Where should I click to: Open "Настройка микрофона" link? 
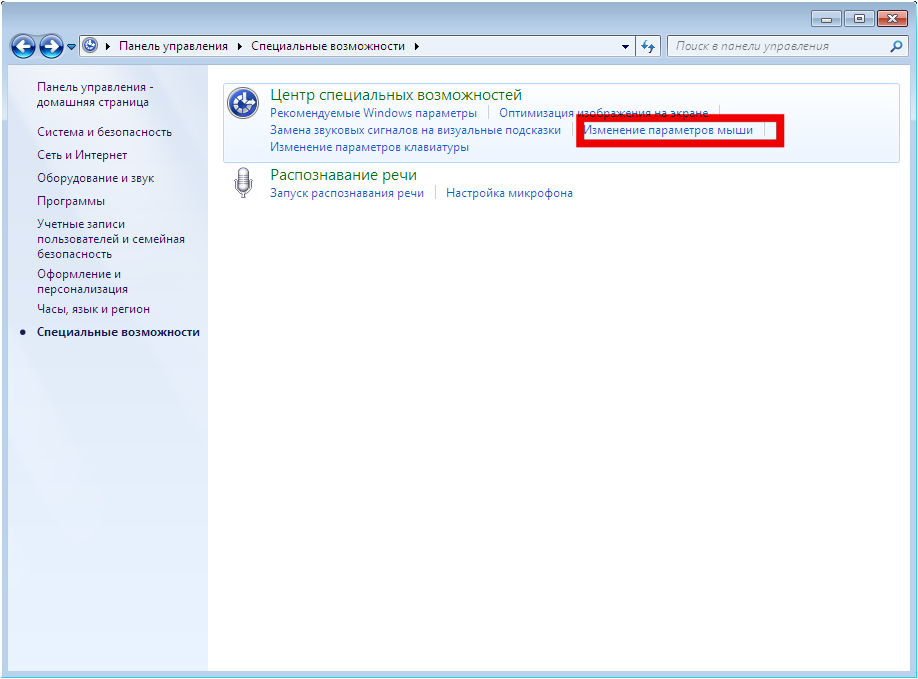509,193
